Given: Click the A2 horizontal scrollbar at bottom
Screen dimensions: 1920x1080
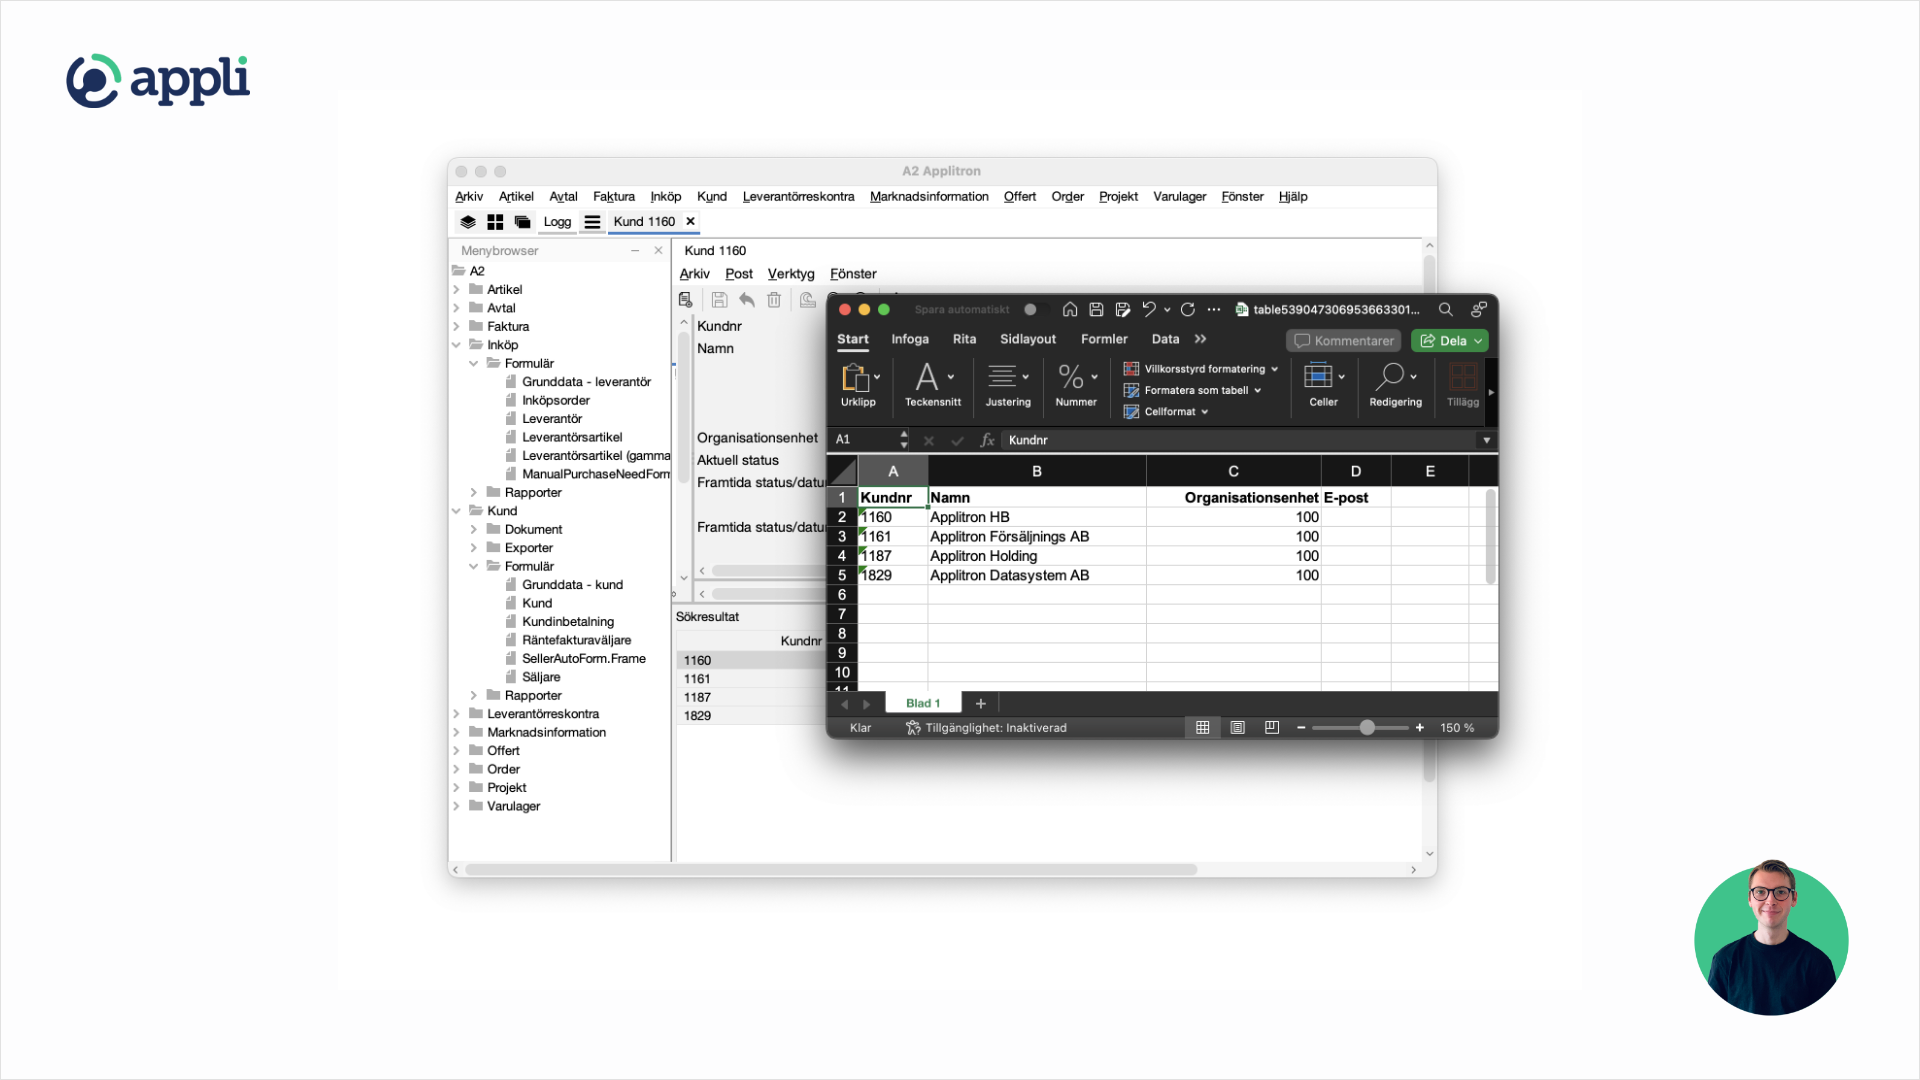Looking at the screenshot, I should coord(831,870).
